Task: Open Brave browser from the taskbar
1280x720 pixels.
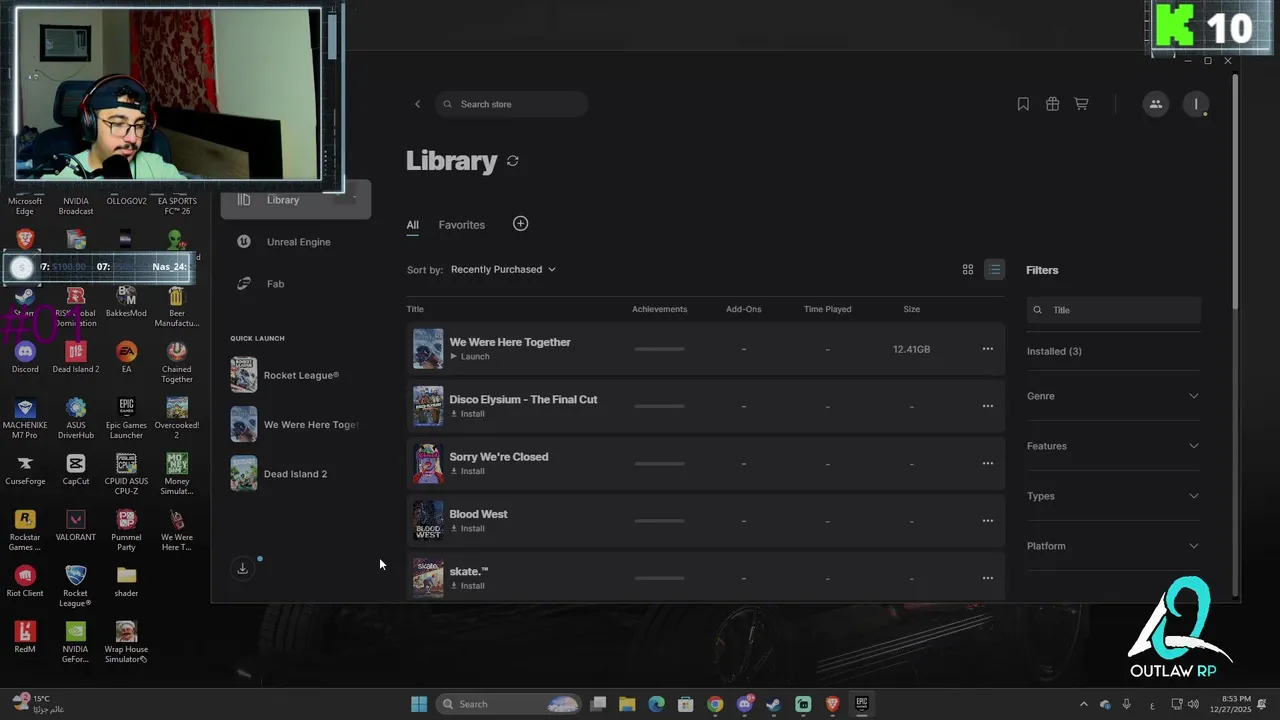Action: (832, 704)
